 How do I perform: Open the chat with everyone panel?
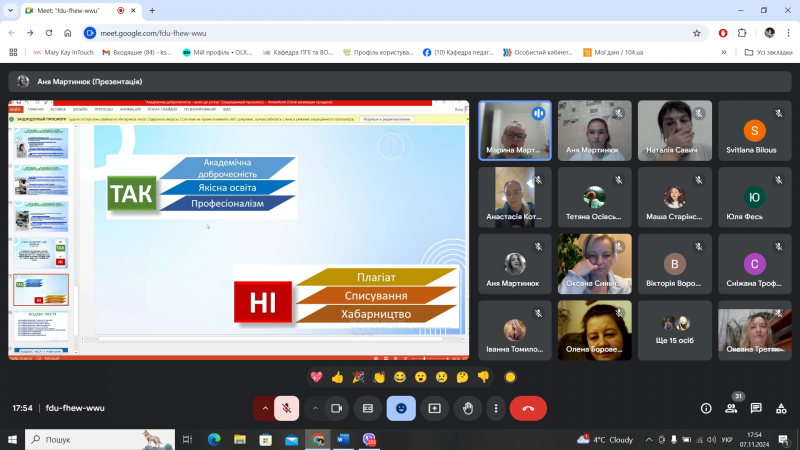[x=756, y=408]
